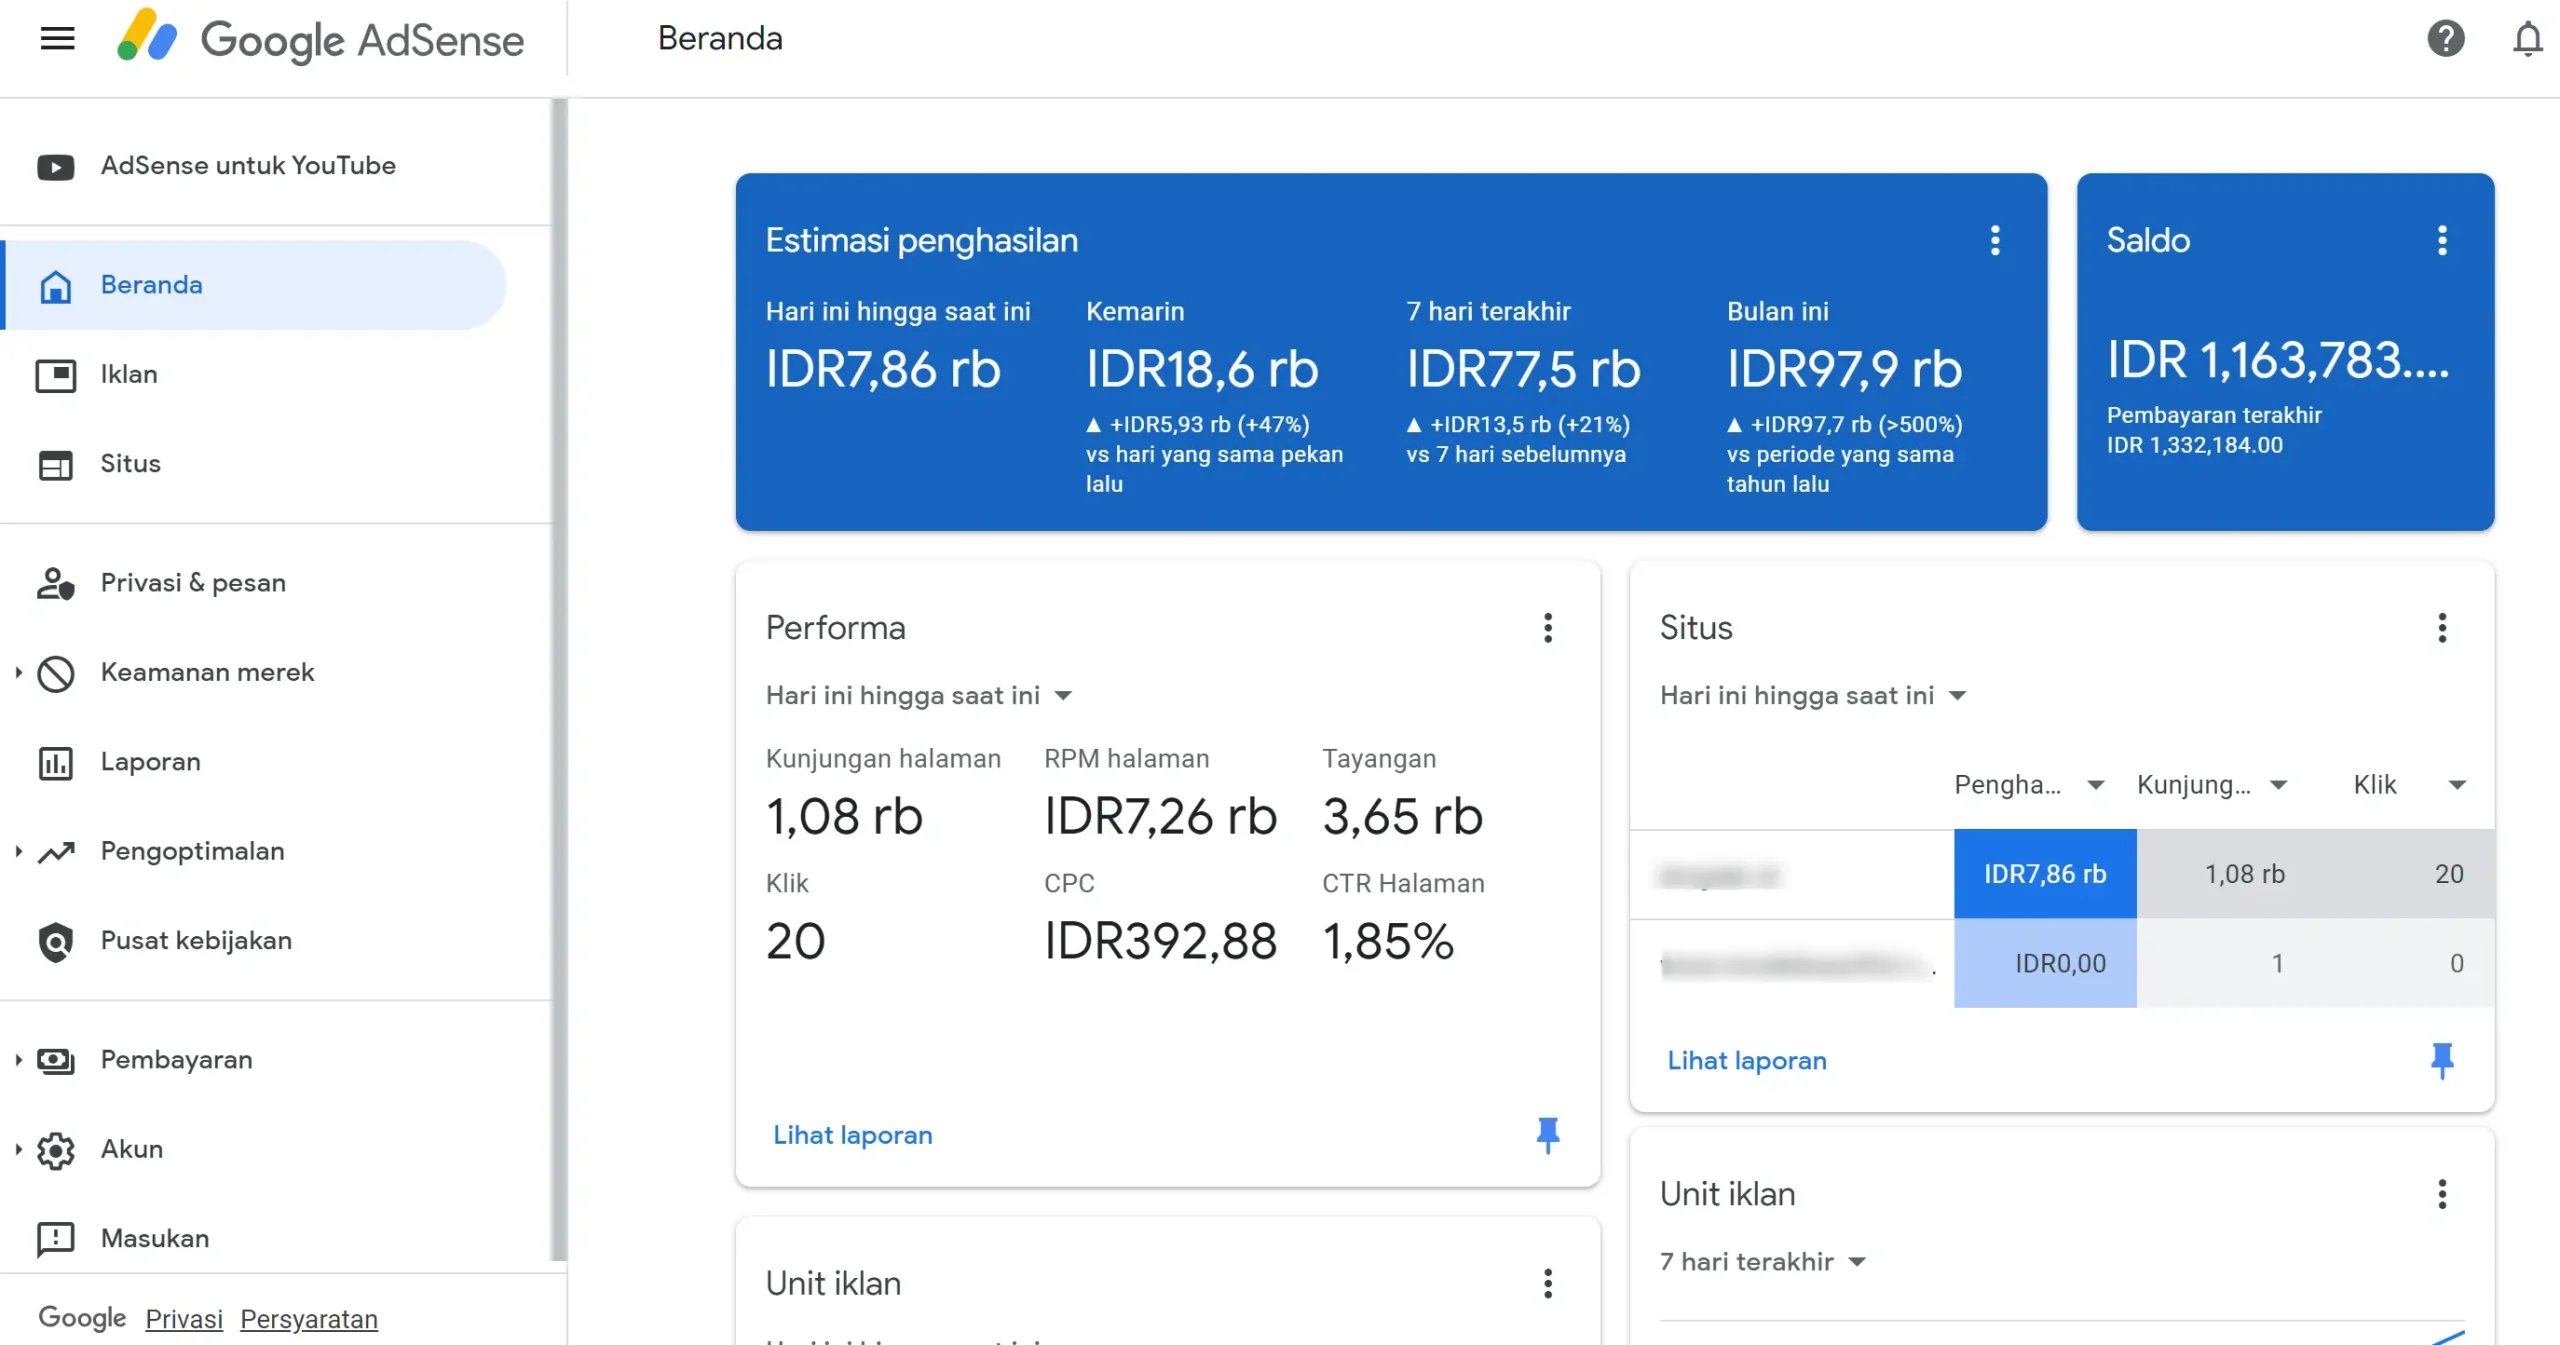Click the Pusat kebijakan shield icon

(56, 941)
